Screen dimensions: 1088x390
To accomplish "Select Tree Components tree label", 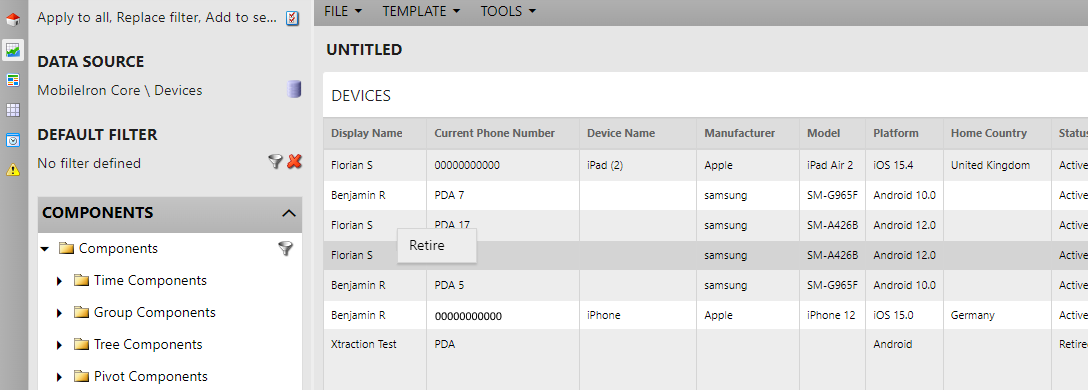I will pyautogui.click(x=148, y=344).
